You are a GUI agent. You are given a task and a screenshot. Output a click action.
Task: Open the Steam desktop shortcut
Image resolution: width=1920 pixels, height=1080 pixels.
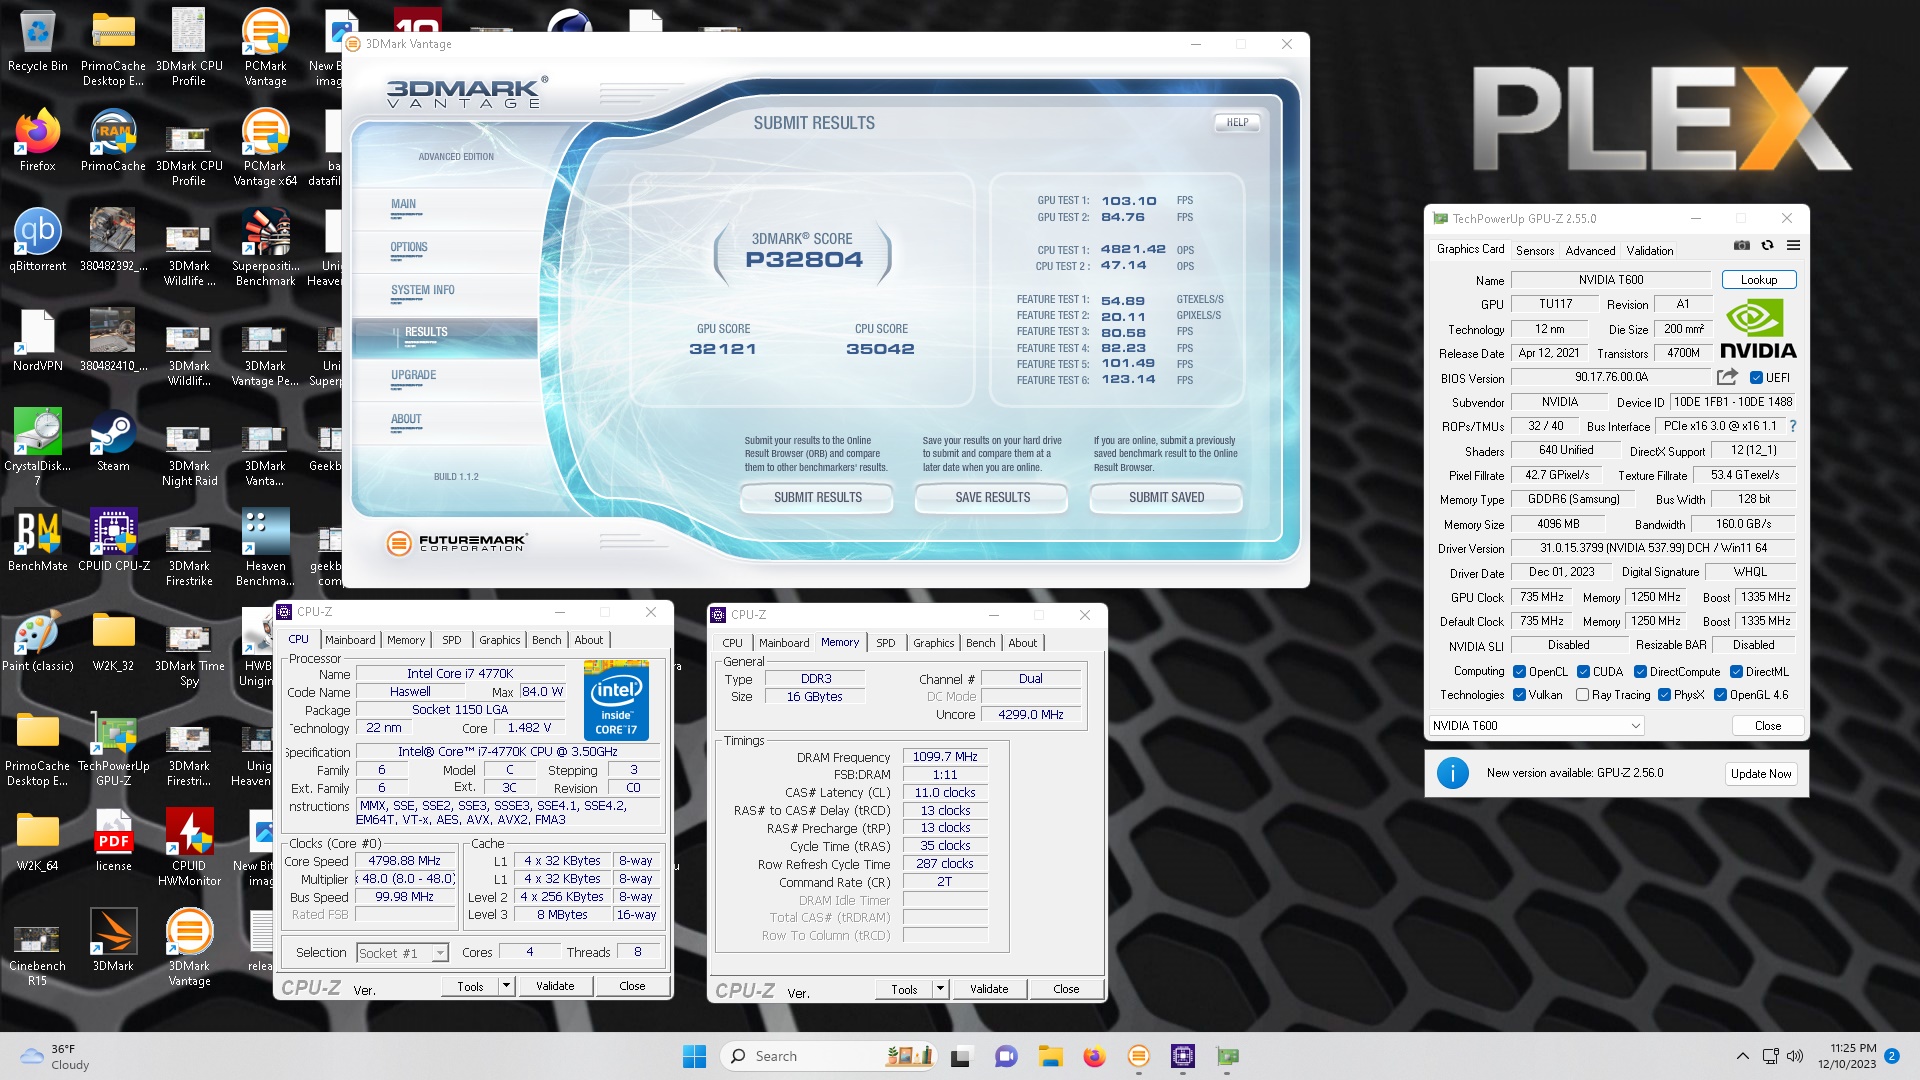[x=113, y=440]
